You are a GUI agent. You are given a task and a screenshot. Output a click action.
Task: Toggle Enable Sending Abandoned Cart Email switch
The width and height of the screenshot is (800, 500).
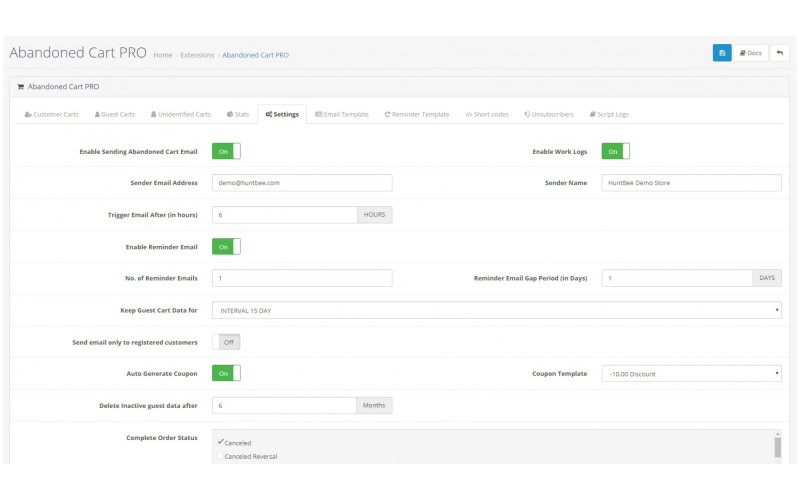[227, 151]
